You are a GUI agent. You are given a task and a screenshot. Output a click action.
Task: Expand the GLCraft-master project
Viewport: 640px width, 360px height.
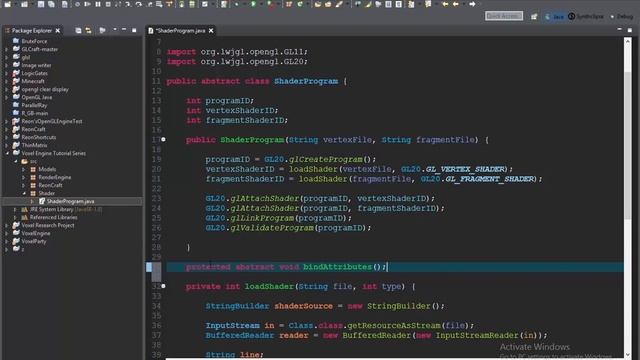click(7, 49)
